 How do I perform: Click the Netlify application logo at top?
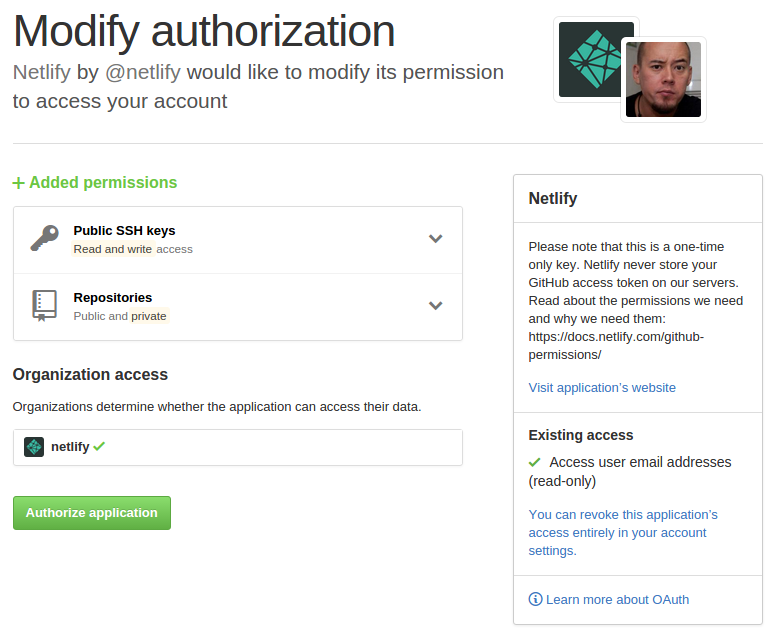[595, 60]
